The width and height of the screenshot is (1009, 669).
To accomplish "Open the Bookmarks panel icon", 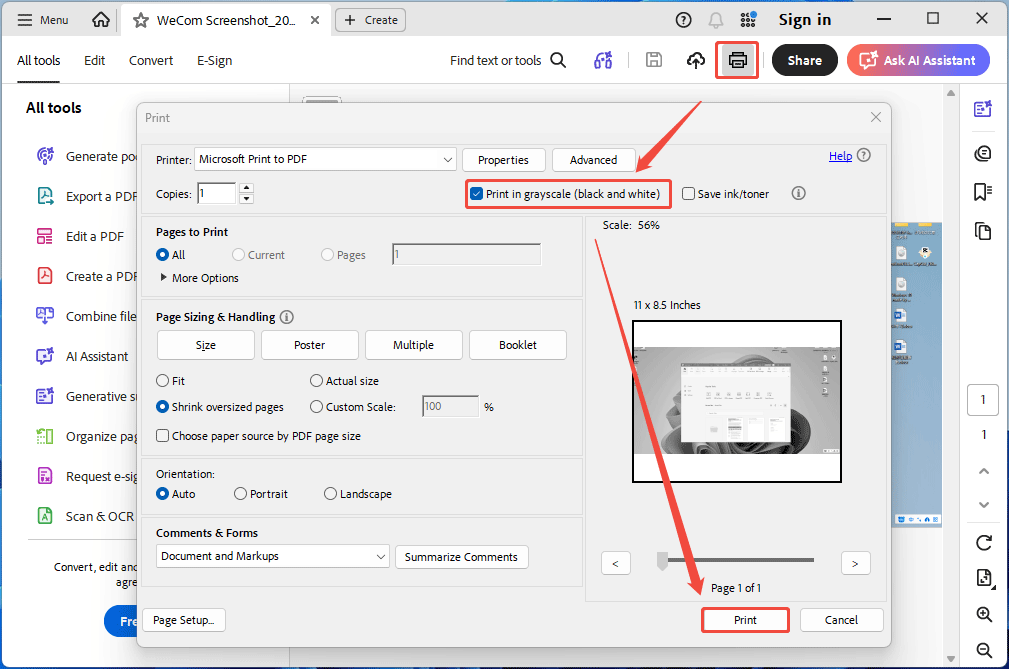I will (983, 191).
